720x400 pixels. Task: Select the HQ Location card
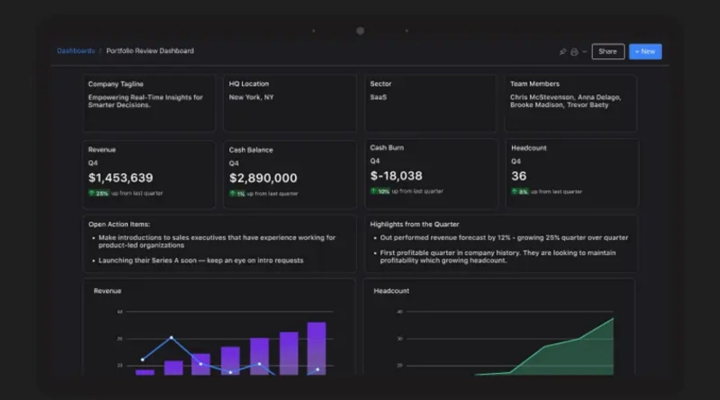290,103
